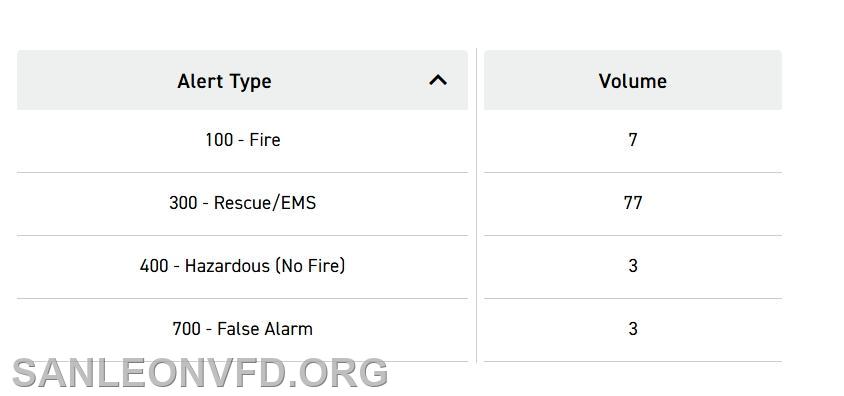Click the Hazardous volume value 3
The width and height of the screenshot is (844, 396).
click(x=632, y=266)
